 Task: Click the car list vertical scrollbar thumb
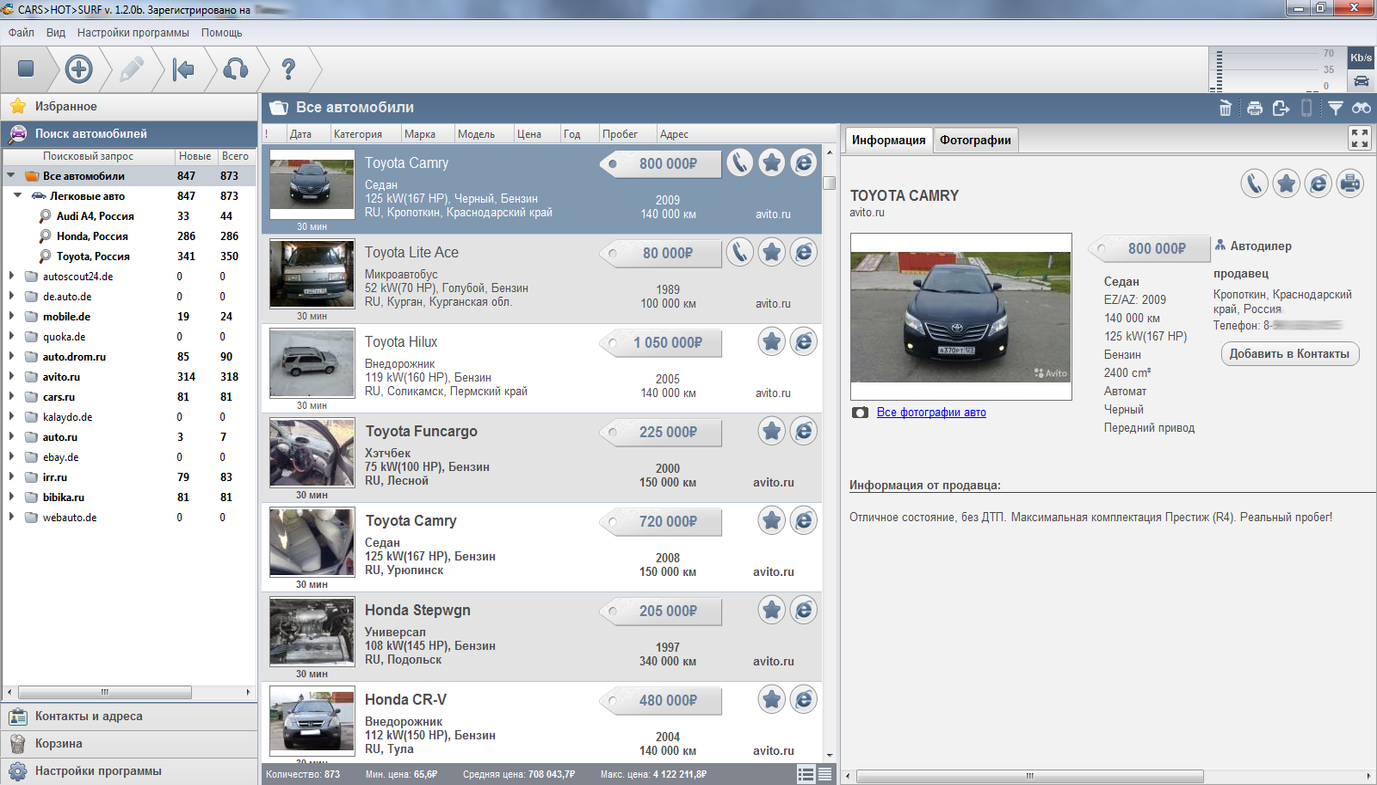[x=829, y=183]
